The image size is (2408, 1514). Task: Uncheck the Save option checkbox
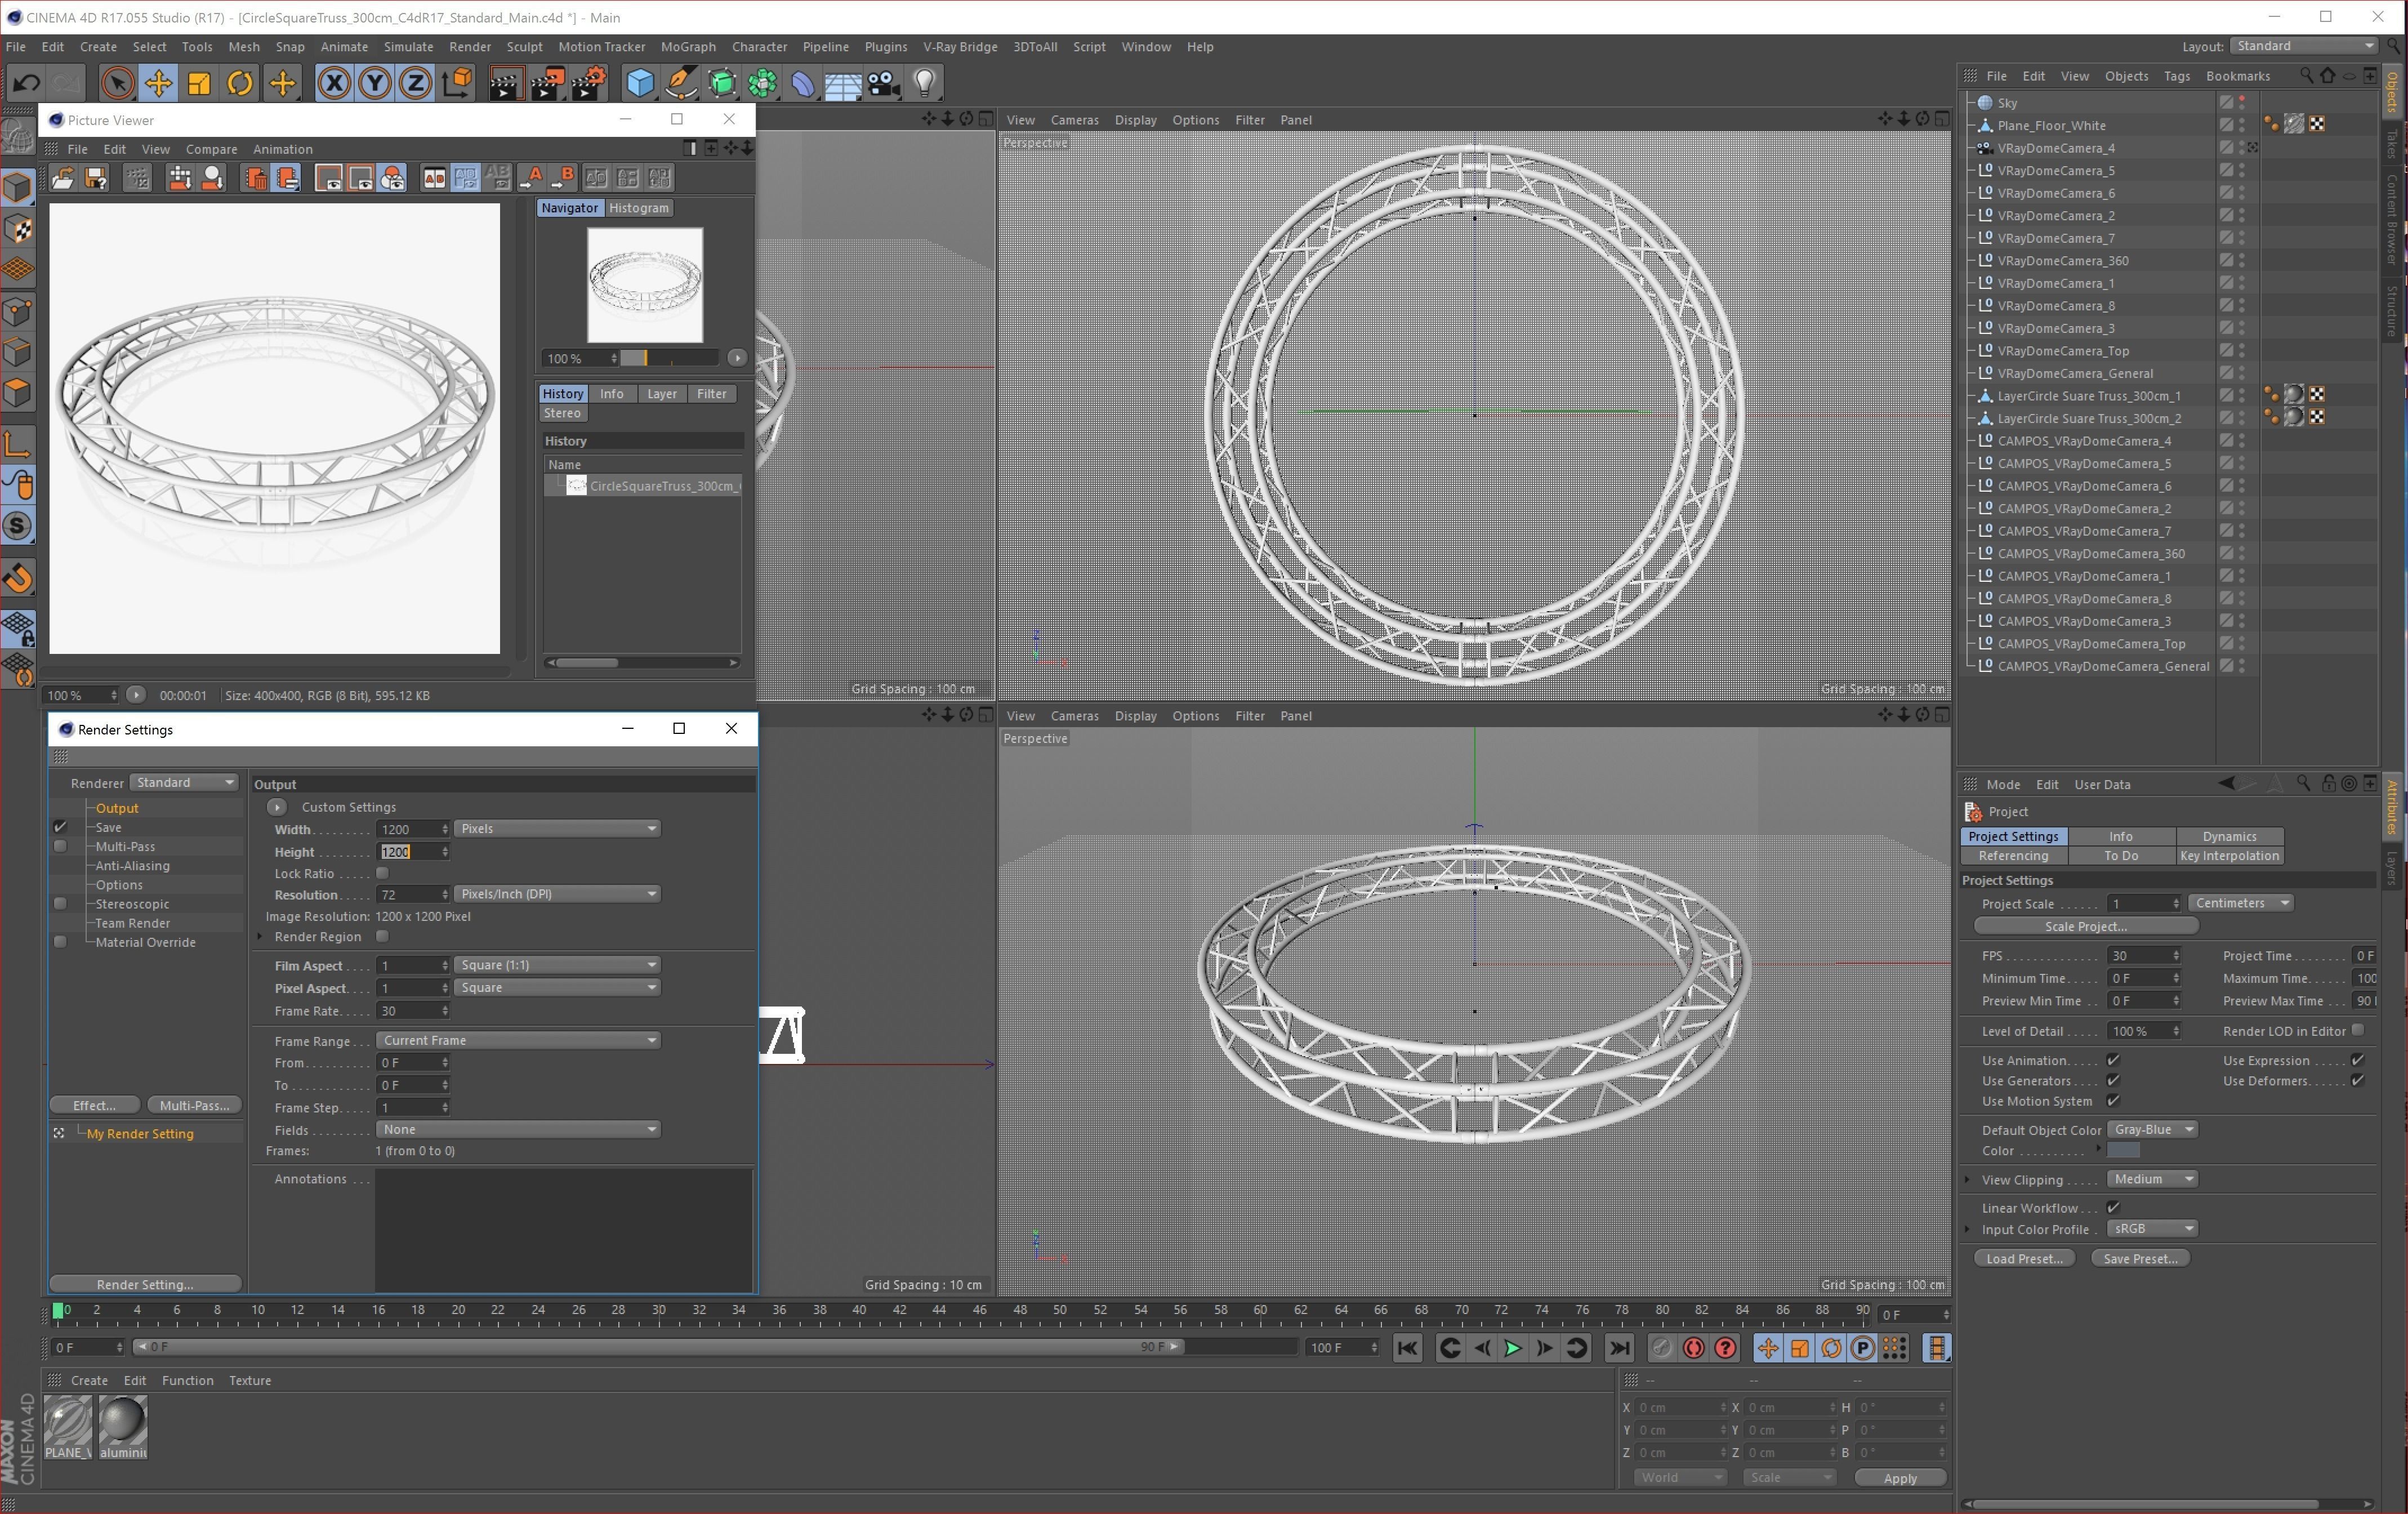pyautogui.click(x=60, y=827)
